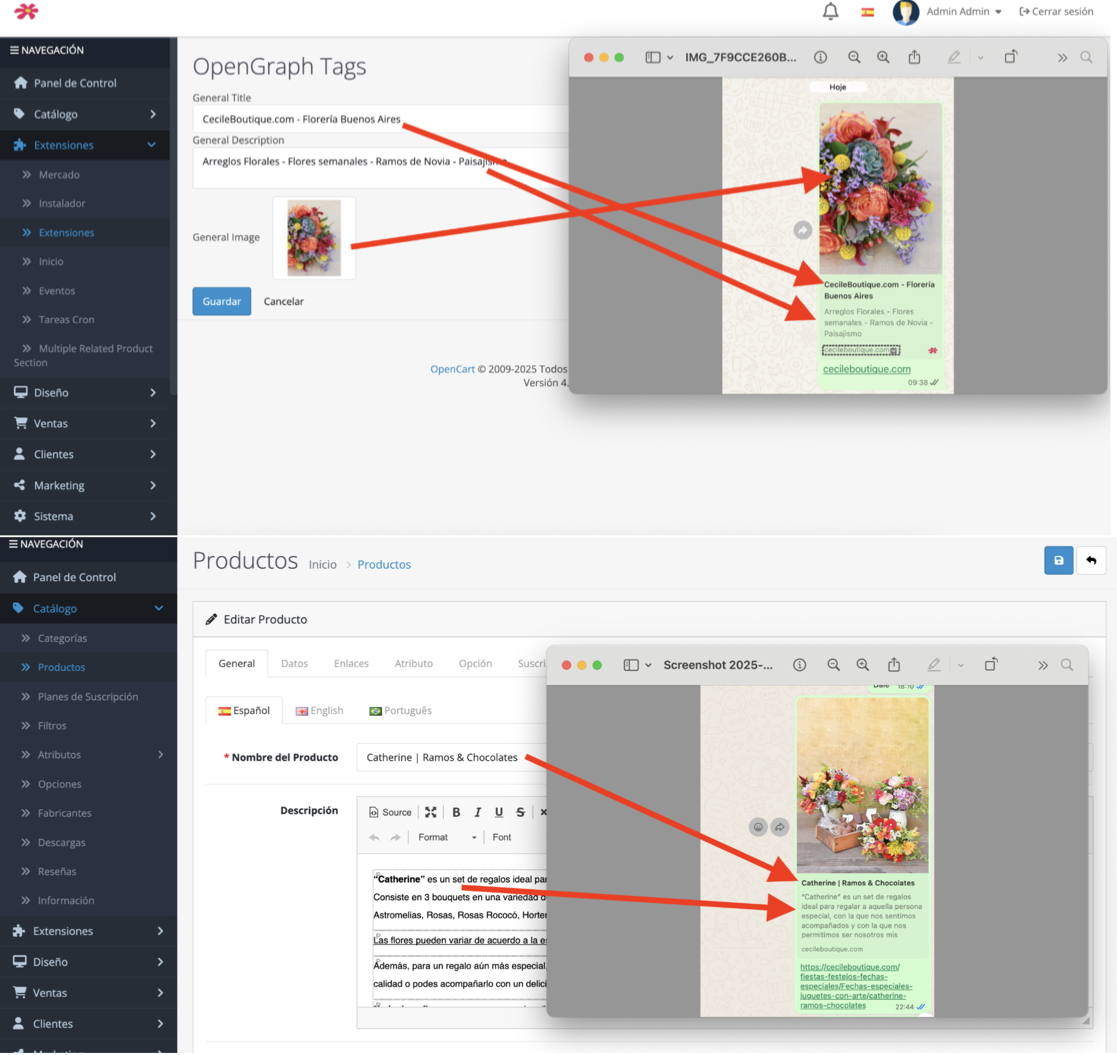
Task: Toggle bold formatting in description editor
Action: click(x=456, y=812)
